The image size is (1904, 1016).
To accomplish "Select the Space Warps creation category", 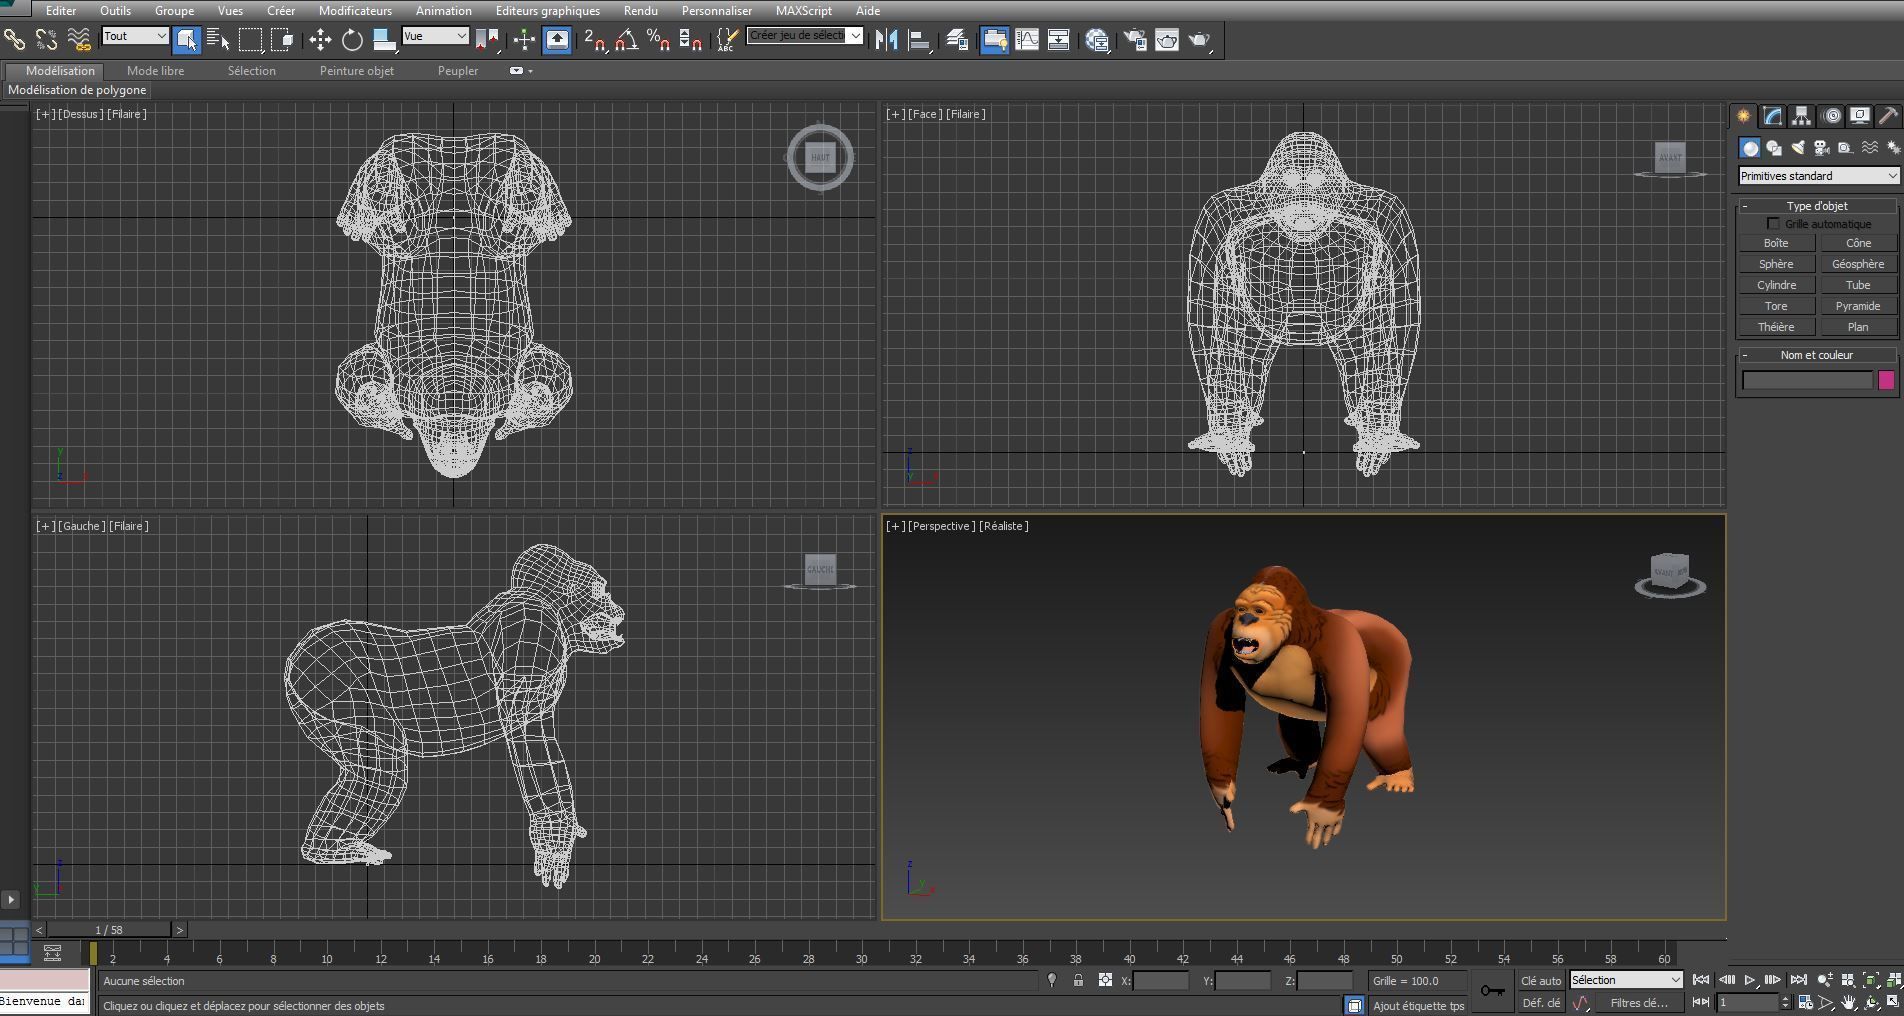I will pos(1869,148).
